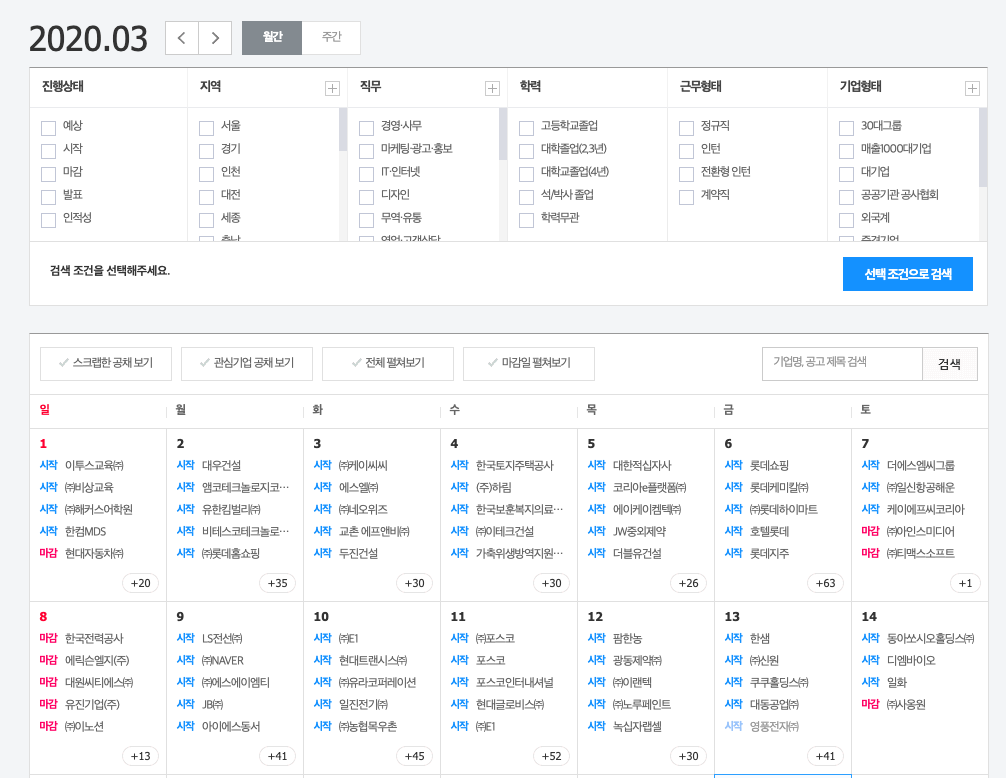Open 한국전력공사 posting on March 8
The height and width of the screenshot is (778, 1006).
[94, 638]
